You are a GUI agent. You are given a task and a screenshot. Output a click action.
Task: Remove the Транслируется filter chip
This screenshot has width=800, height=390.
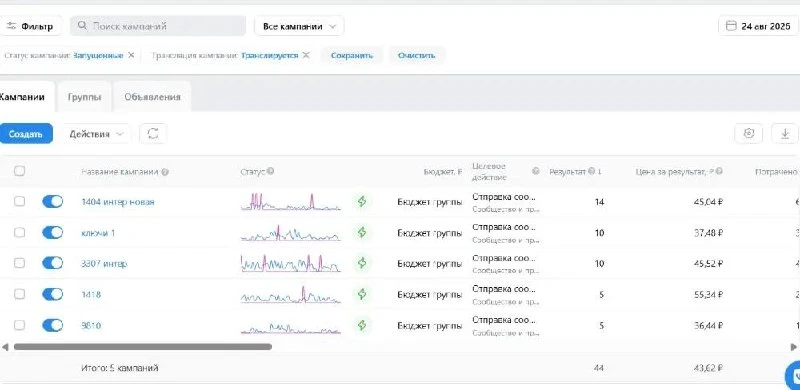tap(306, 55)
